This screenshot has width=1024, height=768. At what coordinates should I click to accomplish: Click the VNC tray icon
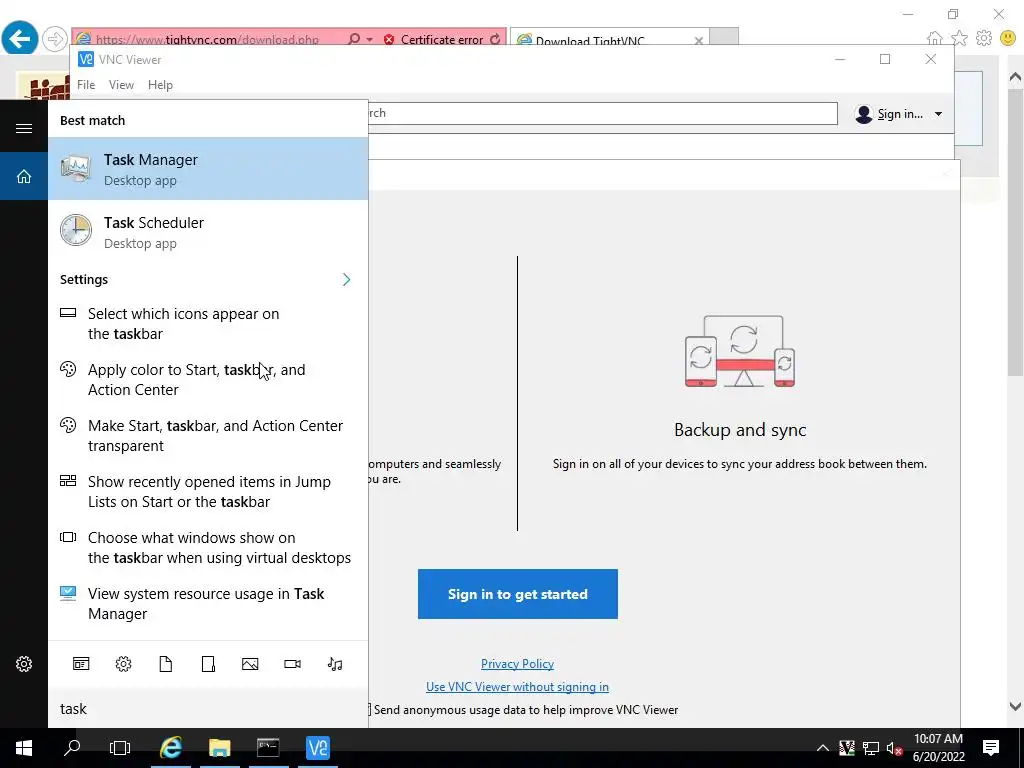pyautogui.click(x=847, y=748)
